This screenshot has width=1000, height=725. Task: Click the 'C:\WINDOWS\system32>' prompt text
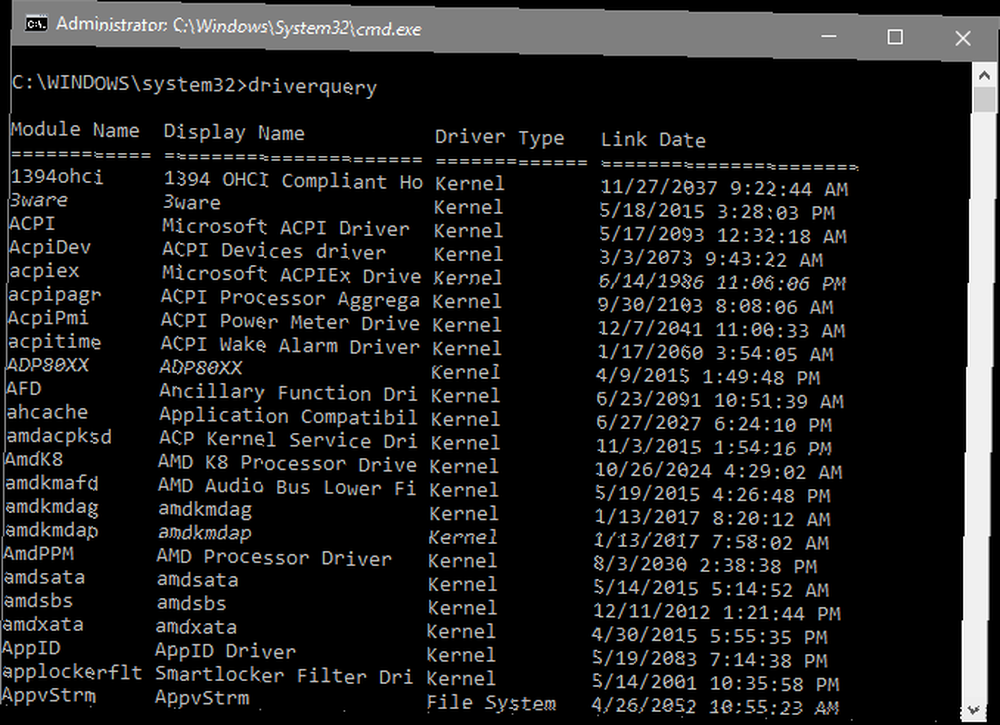129,84
